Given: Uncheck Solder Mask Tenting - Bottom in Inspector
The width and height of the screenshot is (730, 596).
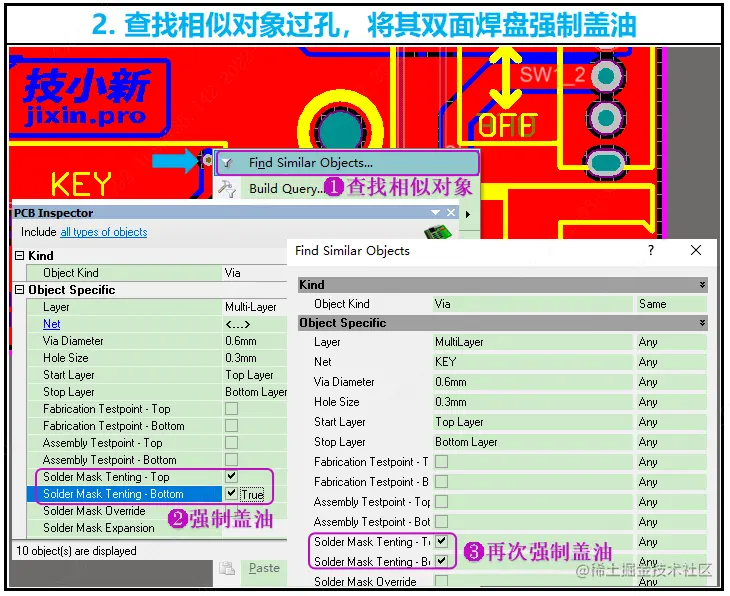Looking at the screenshot, I should pyautogui.click(x=231, y=494).
